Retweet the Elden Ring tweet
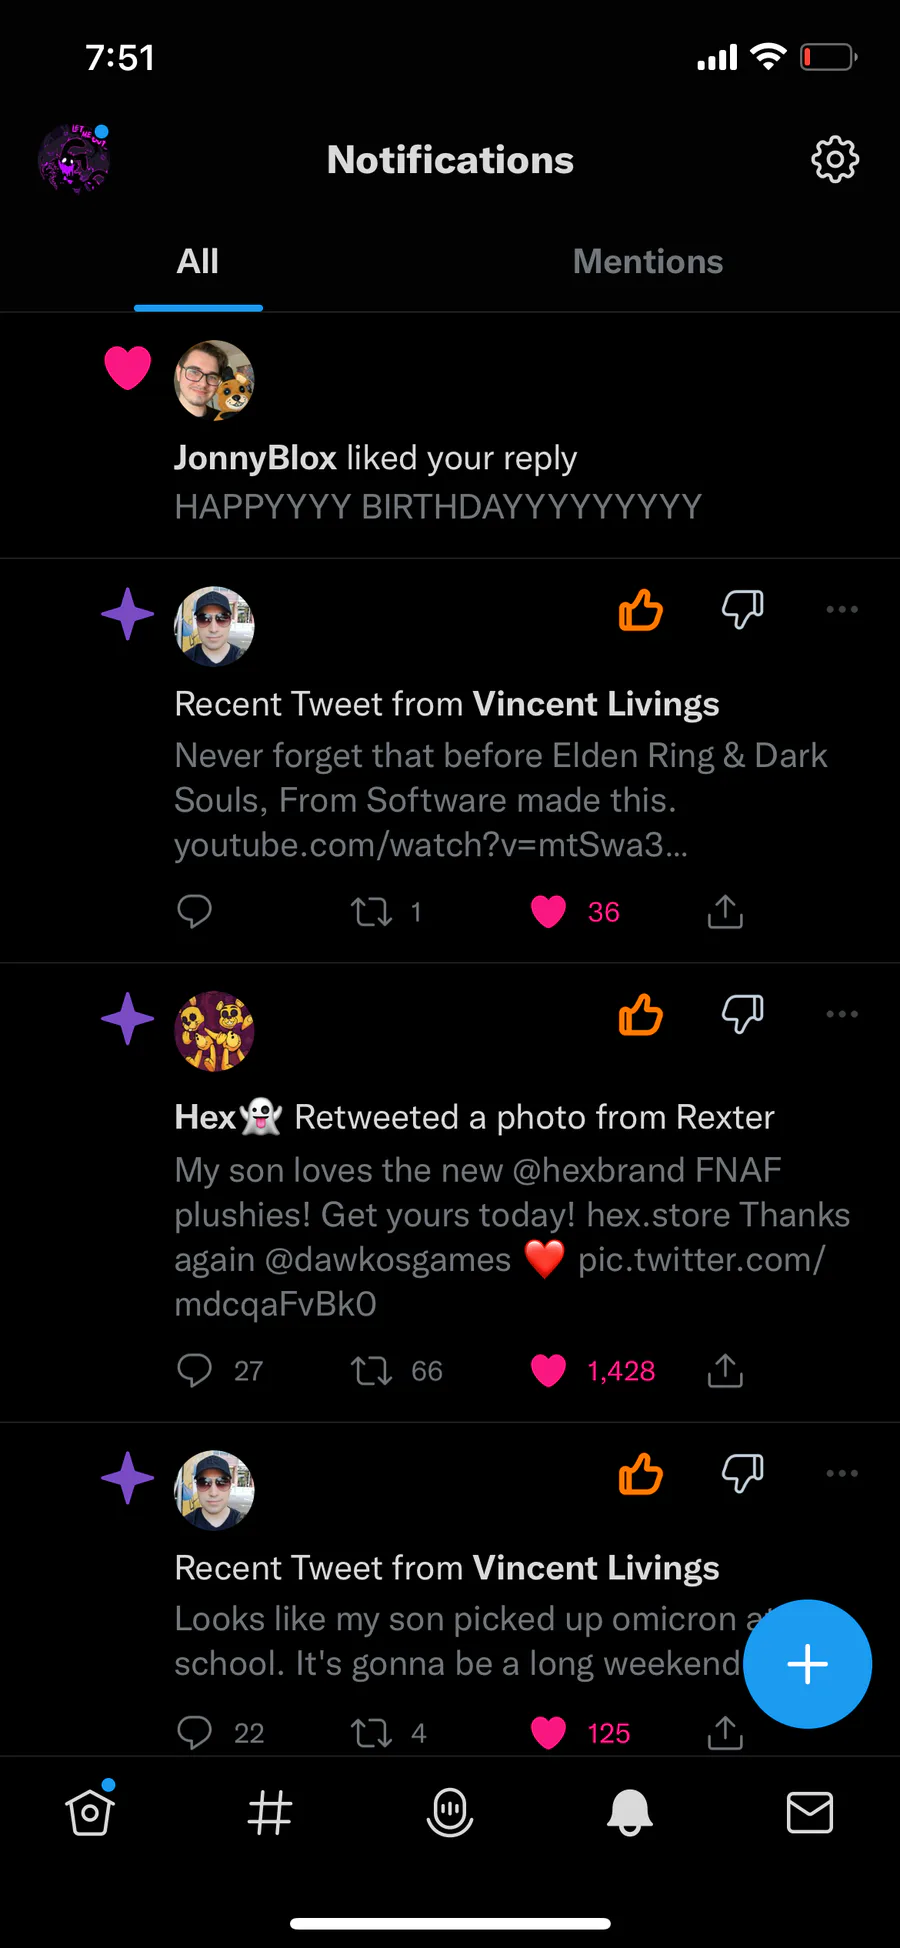The width and height of the screenshot is (900, 1948). [x=371, y=912]
